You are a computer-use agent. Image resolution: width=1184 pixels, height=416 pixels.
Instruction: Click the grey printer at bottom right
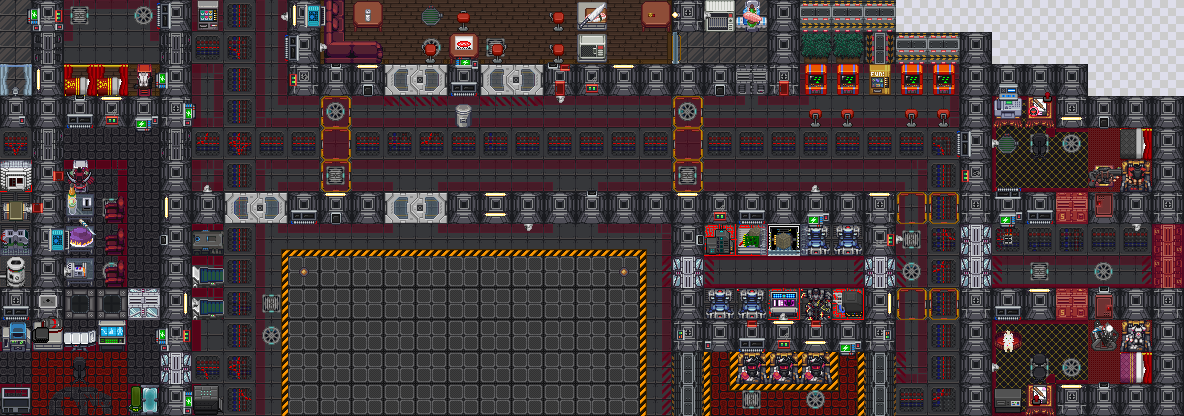tap(1008, 399)
